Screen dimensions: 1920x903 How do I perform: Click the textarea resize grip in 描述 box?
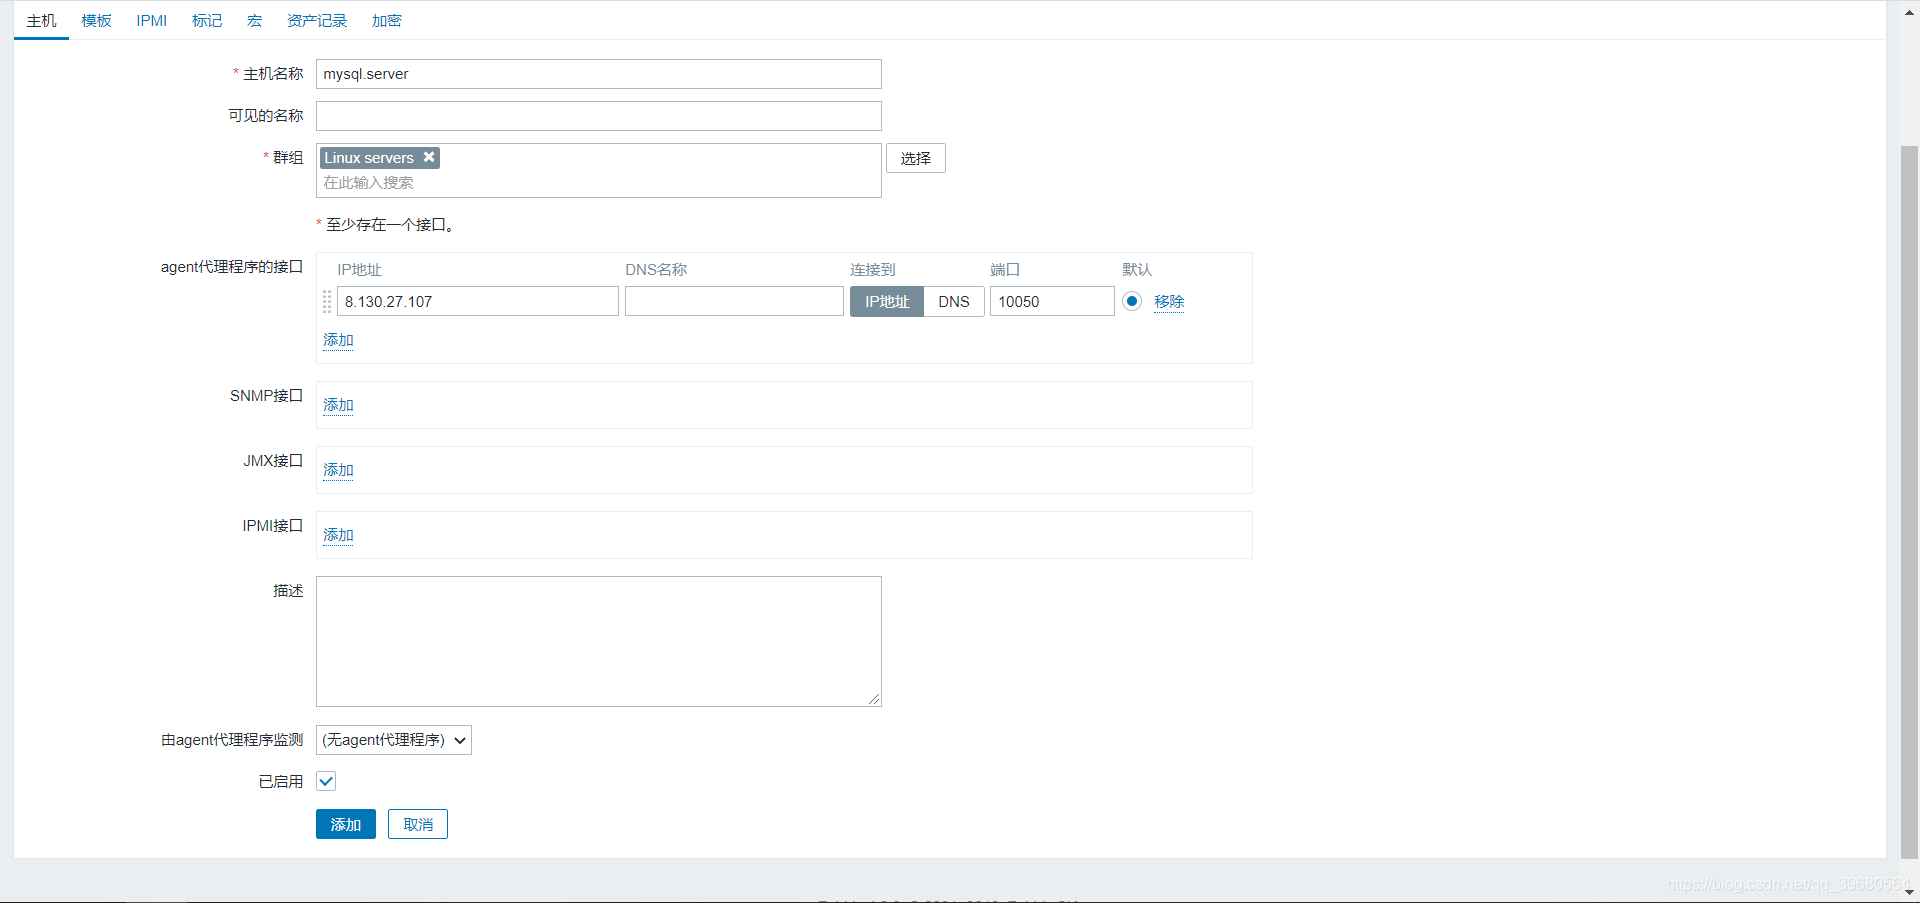(874, 699)
